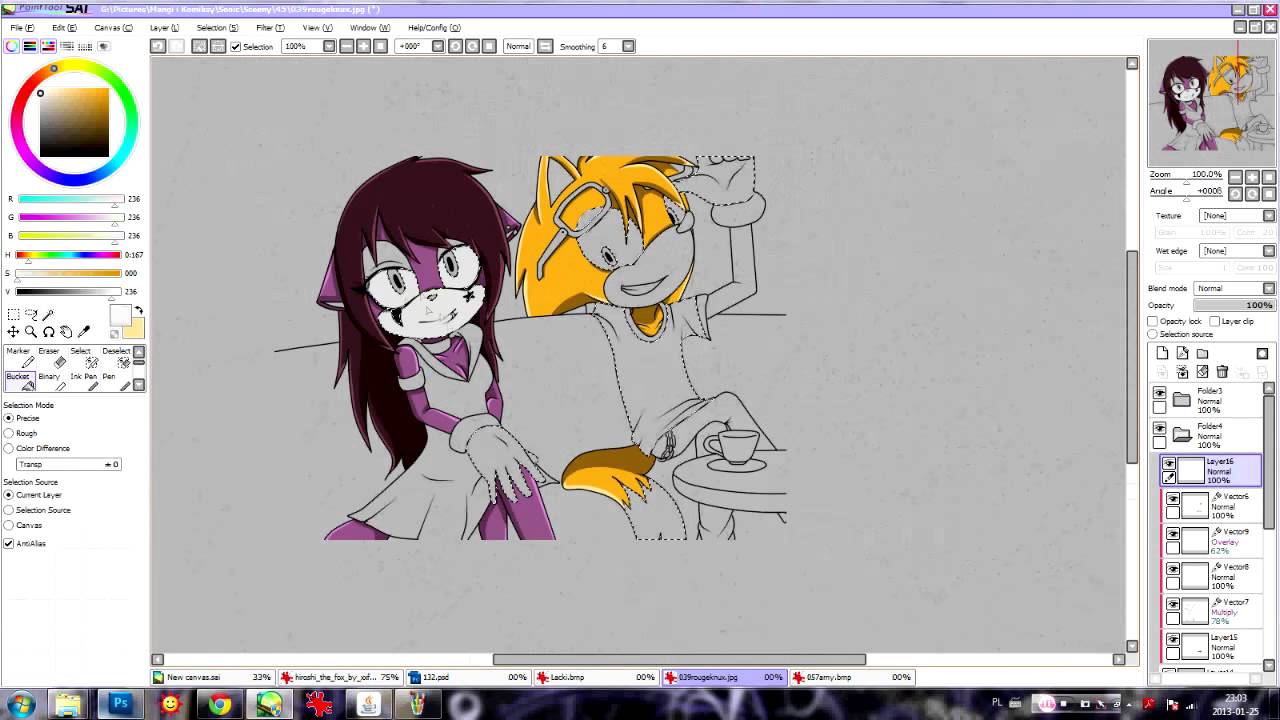Screen dimensions: 1280x720
Task: Enable the Opacity lock checkbox
Action: coord(1153,321)
